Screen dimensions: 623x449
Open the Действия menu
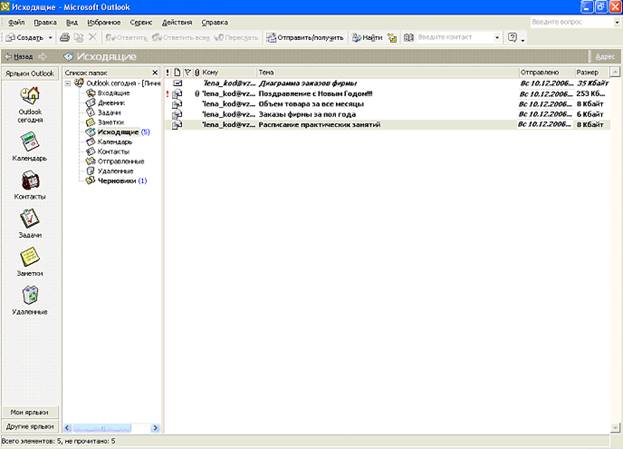[x=177, y=23]
